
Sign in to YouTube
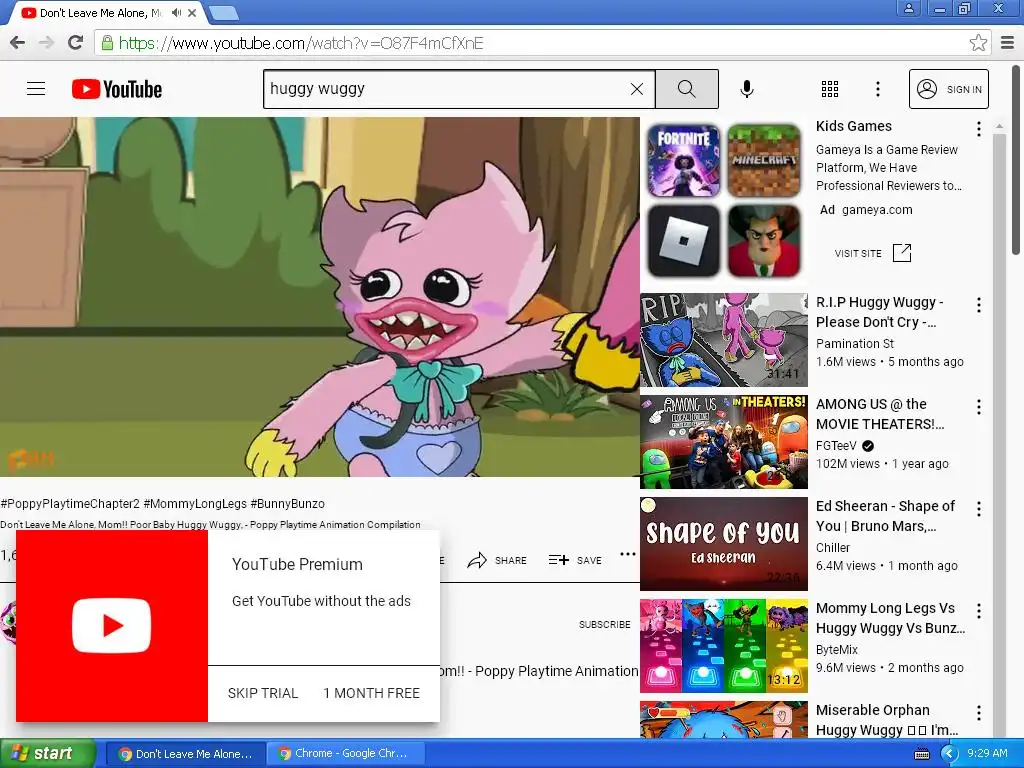coord(949,89)
